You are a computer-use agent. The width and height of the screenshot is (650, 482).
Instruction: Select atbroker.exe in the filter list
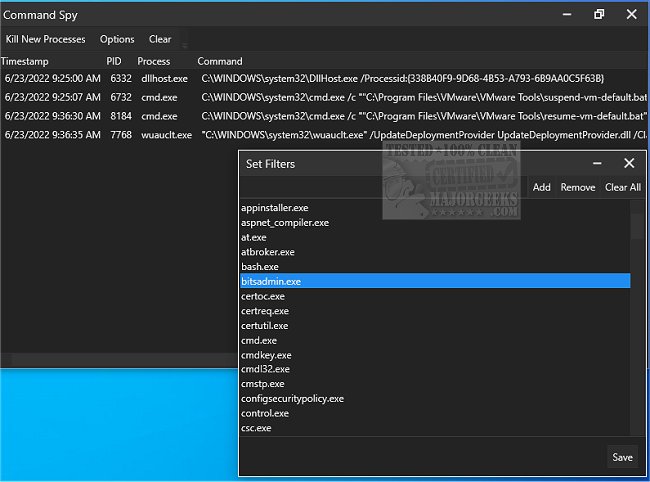coord(435,252)
